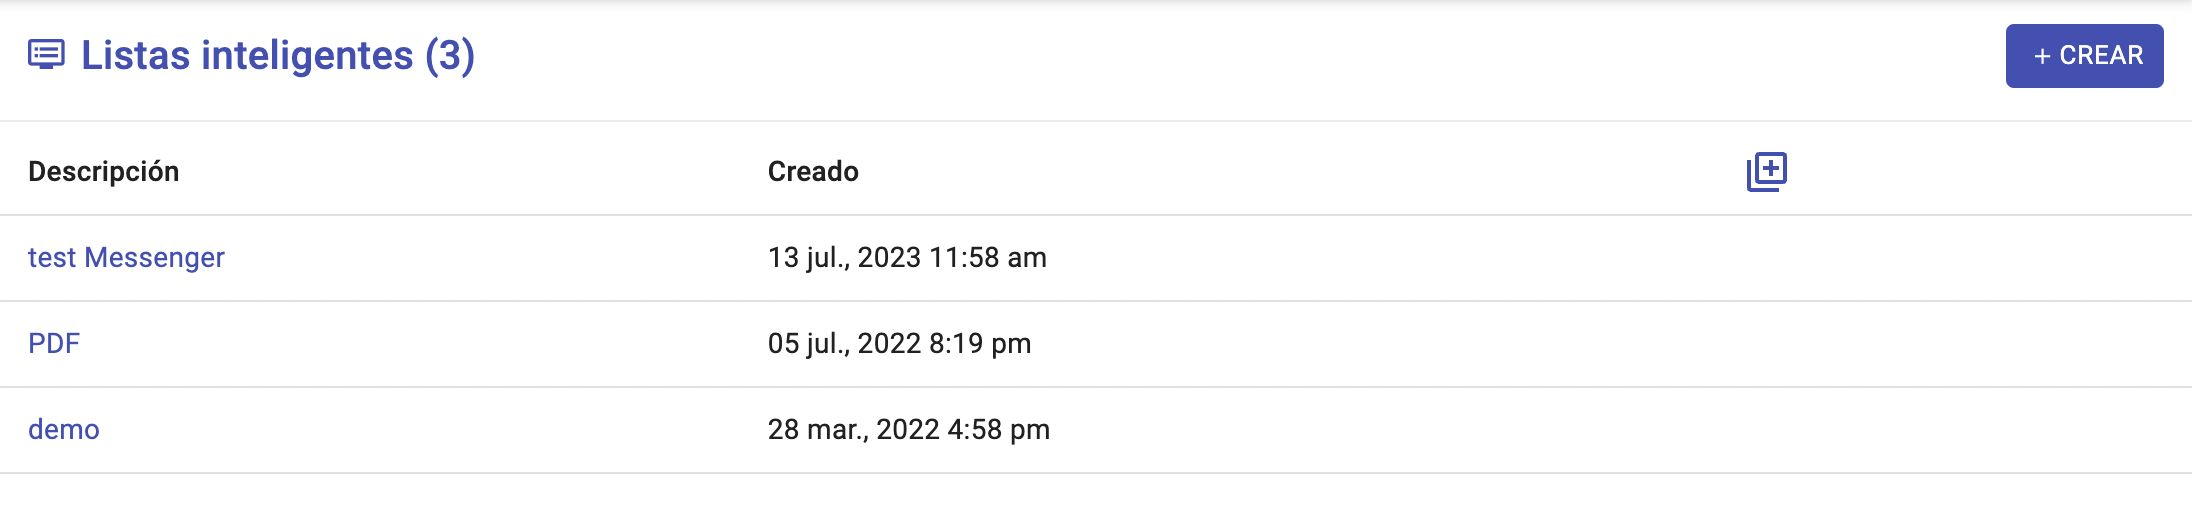Click the Descripción column header
Viewport: 2192px width, 512px height.
pos(104,172)
